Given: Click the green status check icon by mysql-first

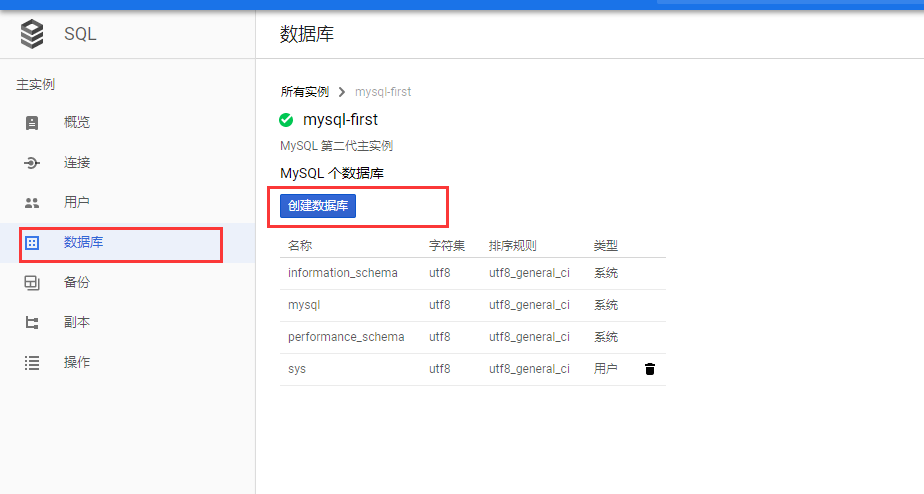Looking at the screenshot, I should coord(286,120).
